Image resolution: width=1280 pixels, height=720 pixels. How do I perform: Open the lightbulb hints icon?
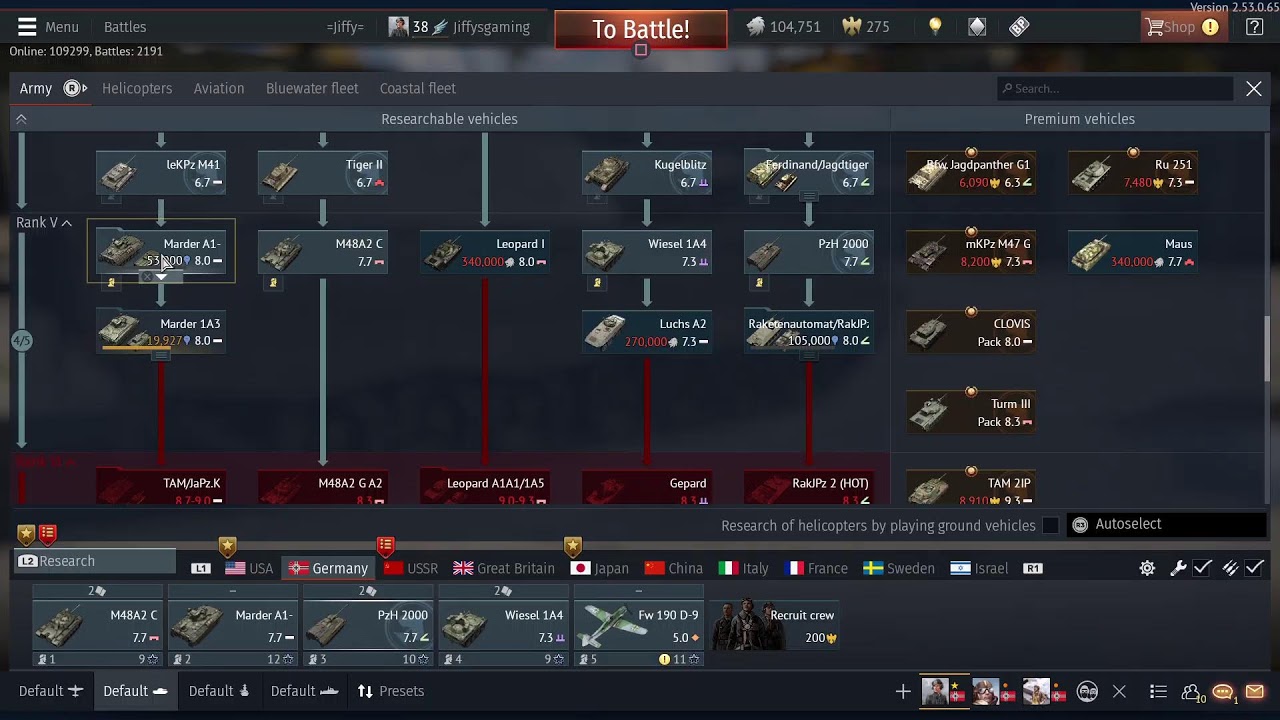(935, 27)
